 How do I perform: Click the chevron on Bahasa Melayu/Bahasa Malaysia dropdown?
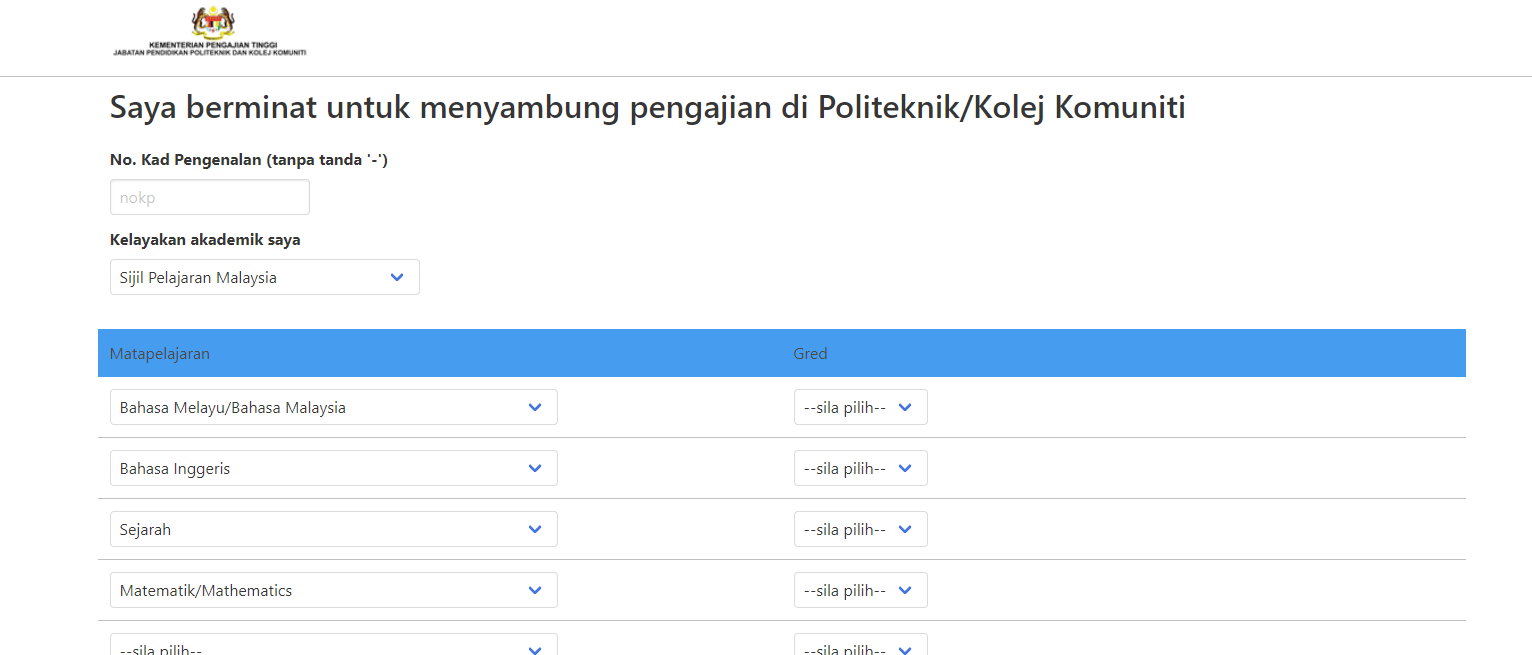click(535, 407)
